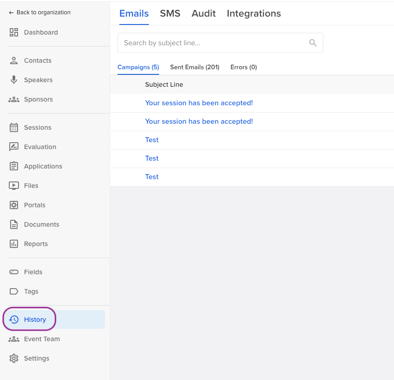Open Dashboard from the sidebar
The height and width of the screenshot is (380, 394).
pyautogui.click(x=41, y=32)
